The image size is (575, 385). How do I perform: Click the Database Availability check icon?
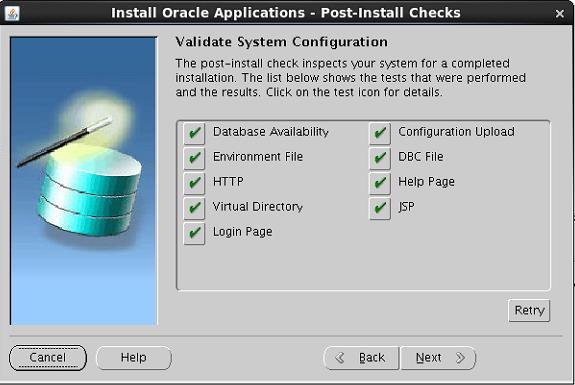click(194, 133)
